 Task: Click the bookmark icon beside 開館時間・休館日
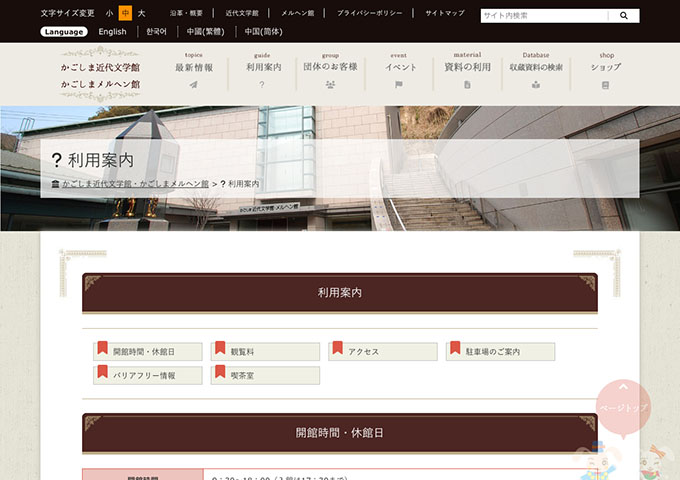102,348
